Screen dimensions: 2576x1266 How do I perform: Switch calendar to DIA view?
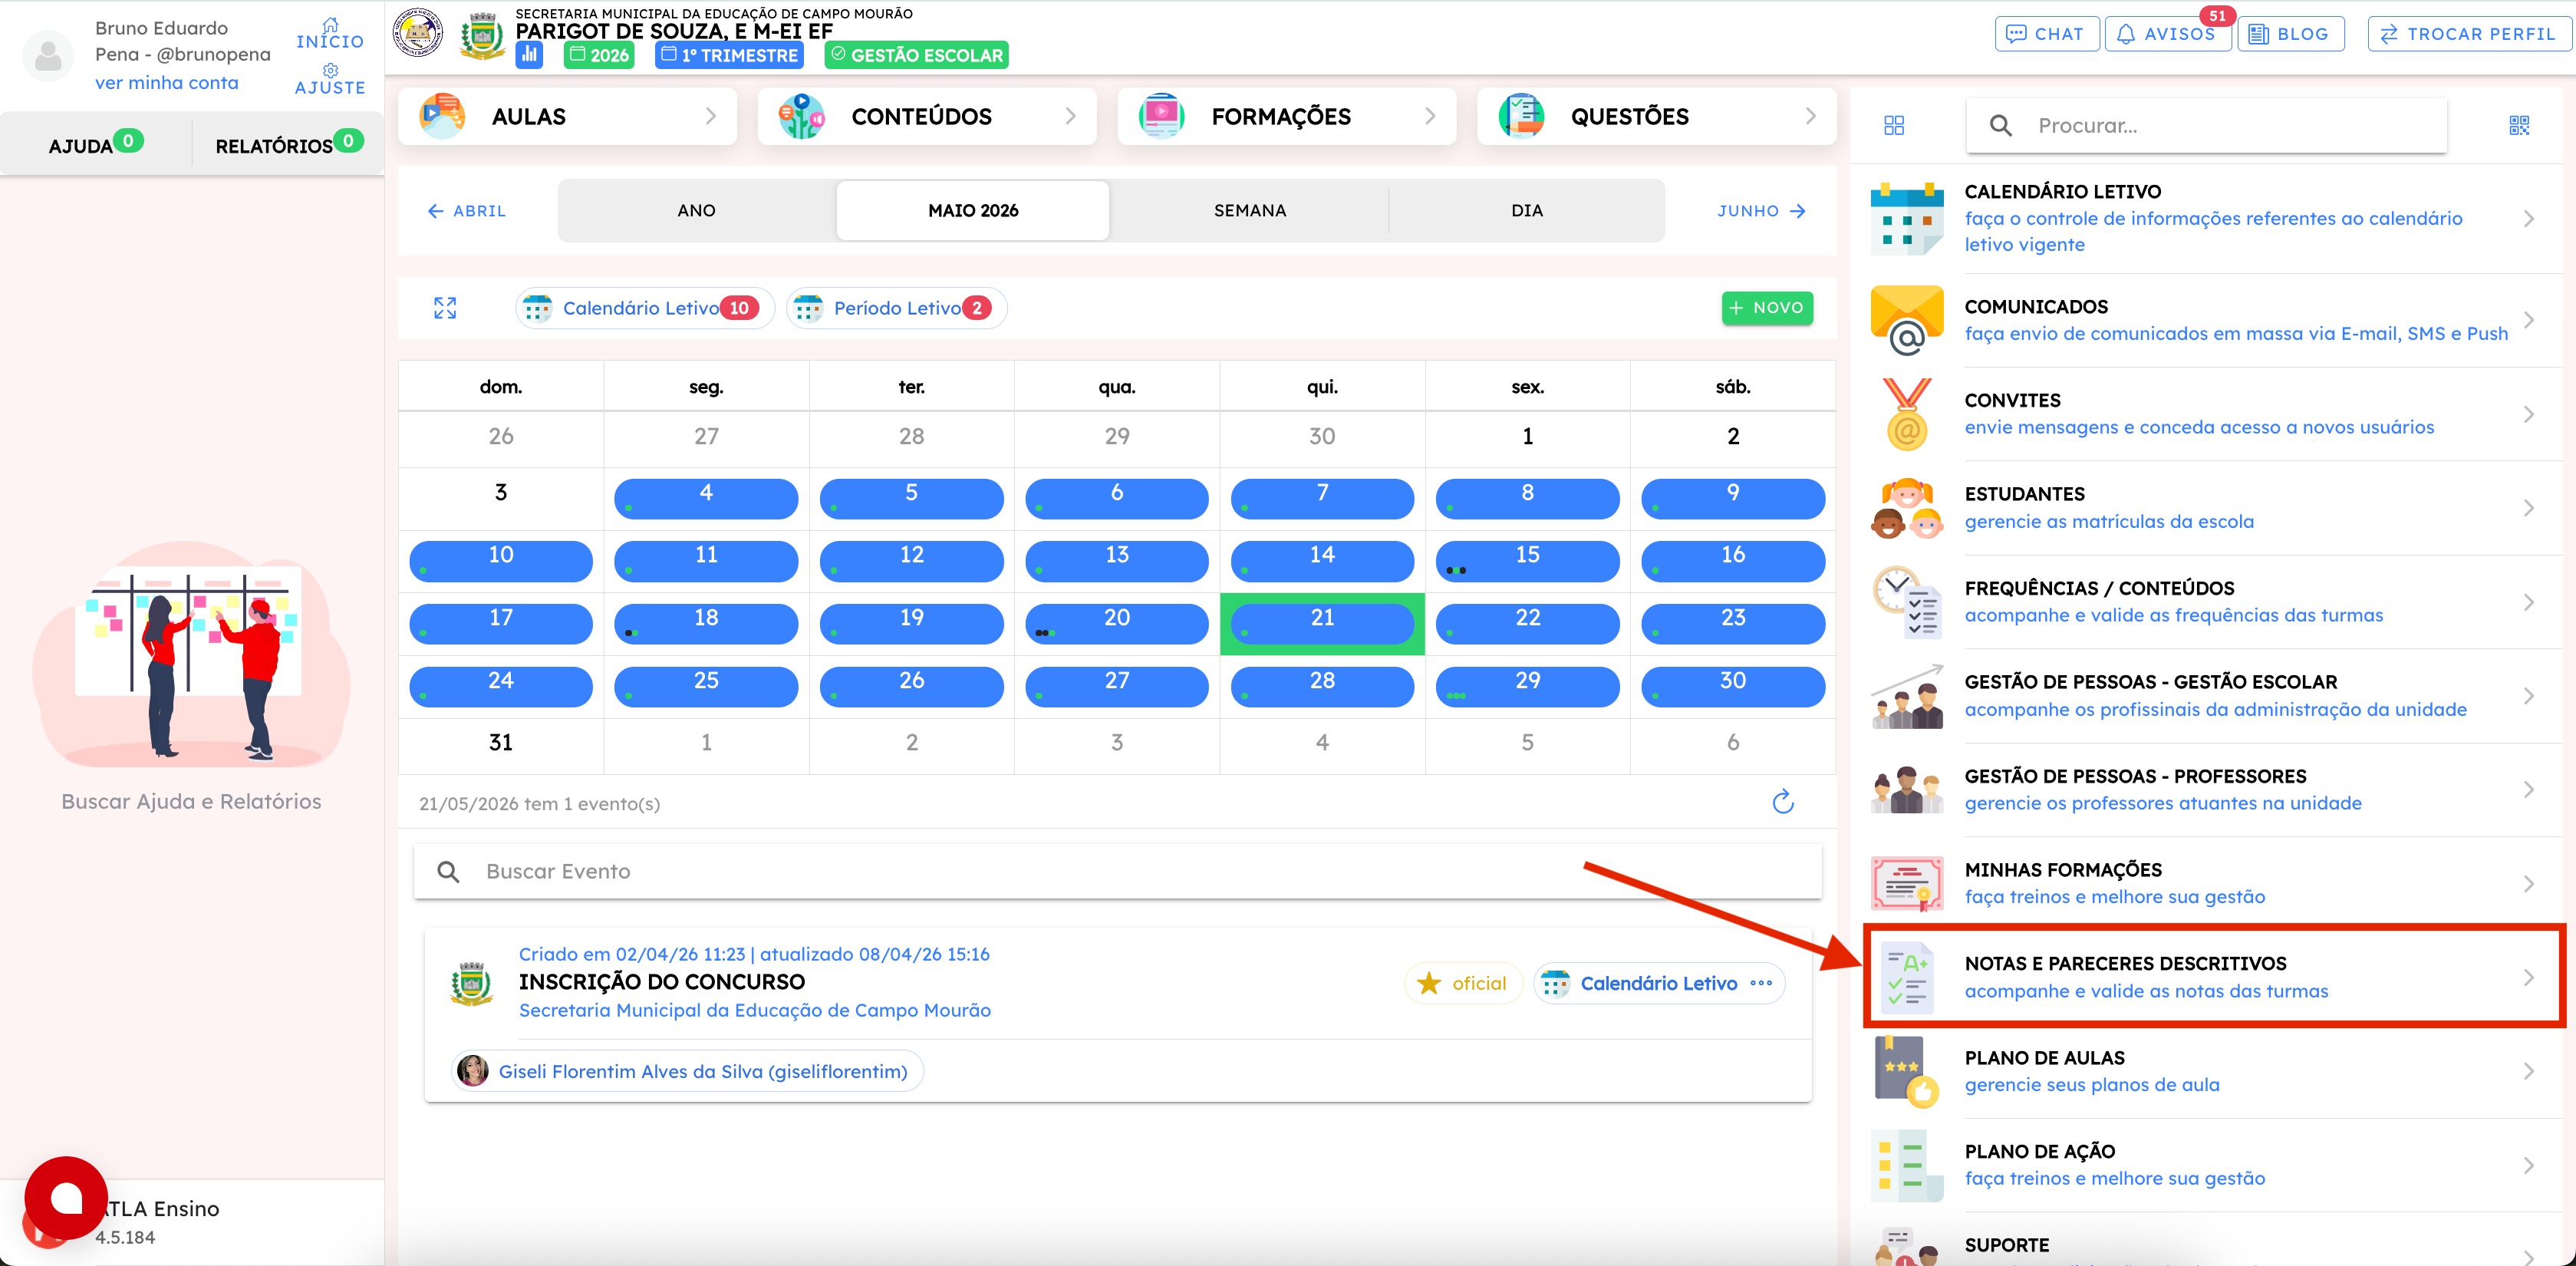[x=1527, y=210]
